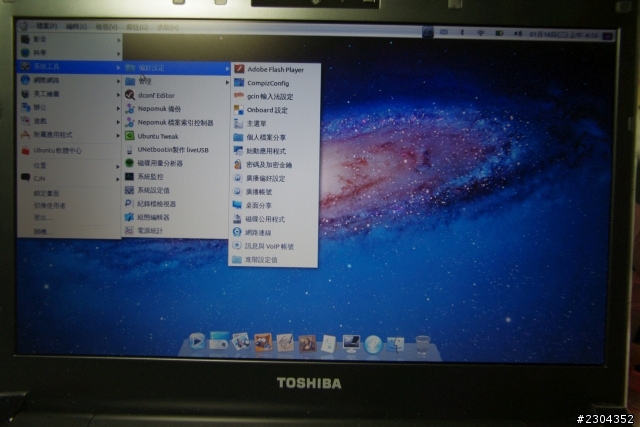Open 個人檔案分享 entry

(x=275, y=137)
